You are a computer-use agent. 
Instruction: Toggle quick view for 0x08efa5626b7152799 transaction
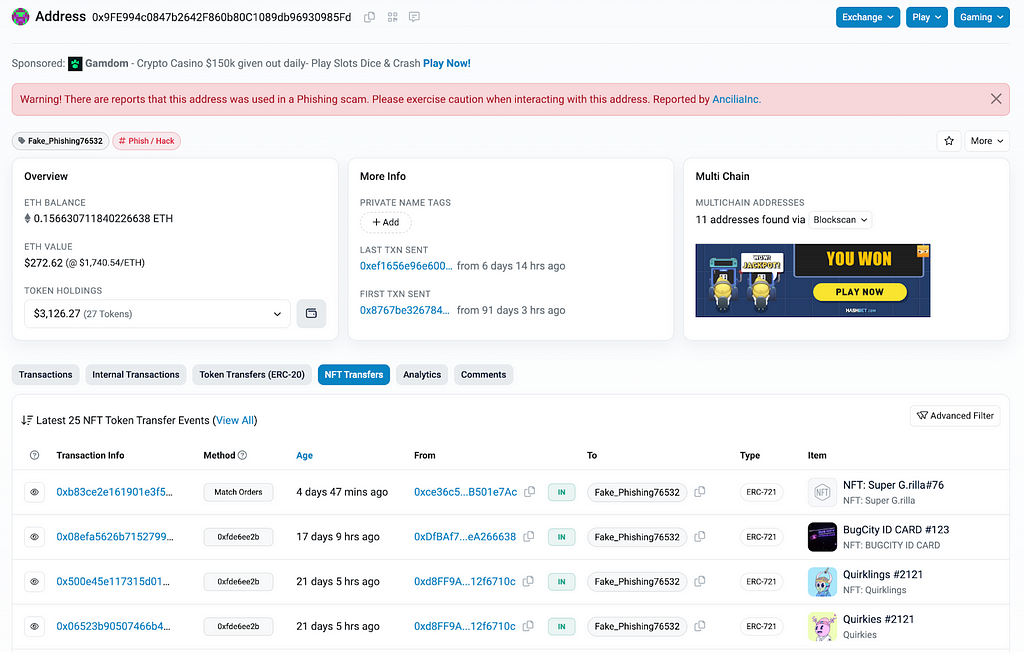(x=35, y=537)
